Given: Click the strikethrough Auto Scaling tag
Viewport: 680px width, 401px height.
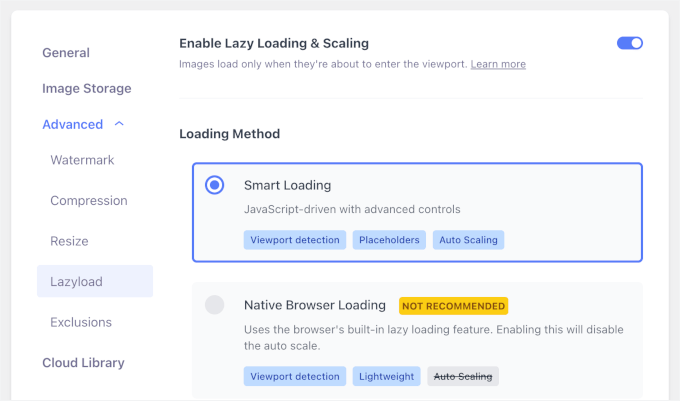Looking at the screenshot, I should 463,376.
